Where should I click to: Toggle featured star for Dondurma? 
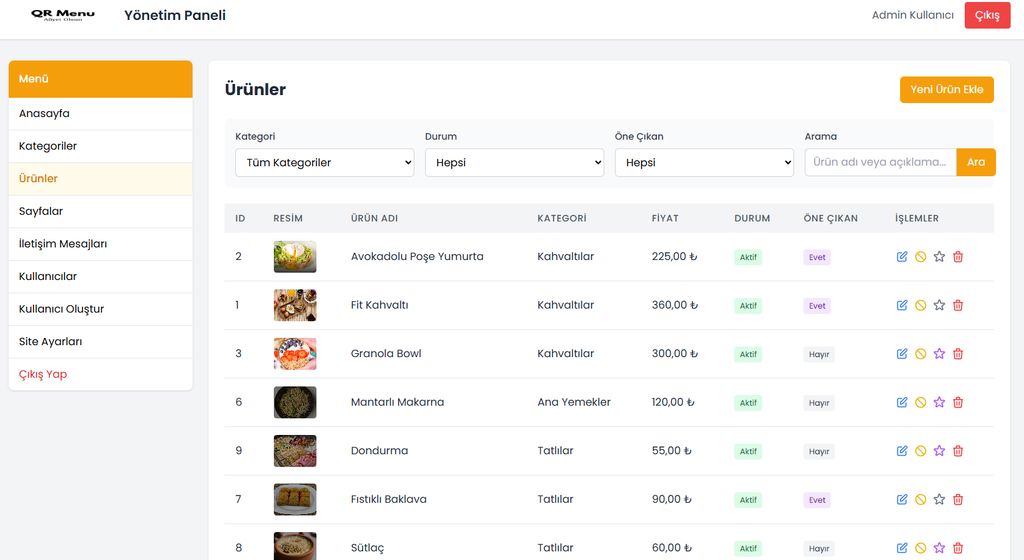(x=939, y=451)
